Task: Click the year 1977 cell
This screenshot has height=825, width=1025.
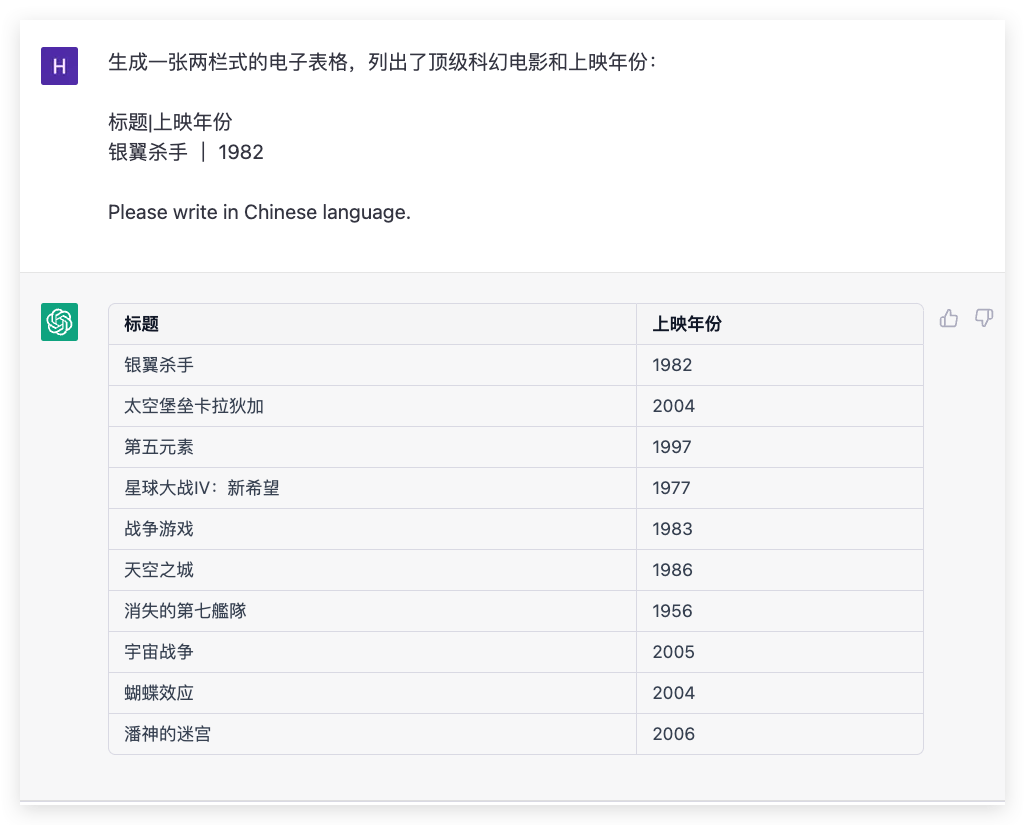Action: 780,488
